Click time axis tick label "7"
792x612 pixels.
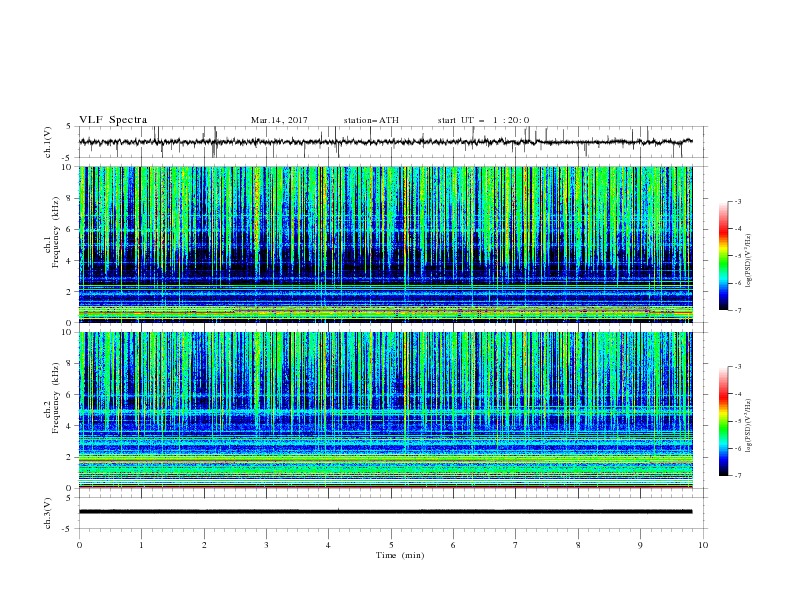[516, 545]
